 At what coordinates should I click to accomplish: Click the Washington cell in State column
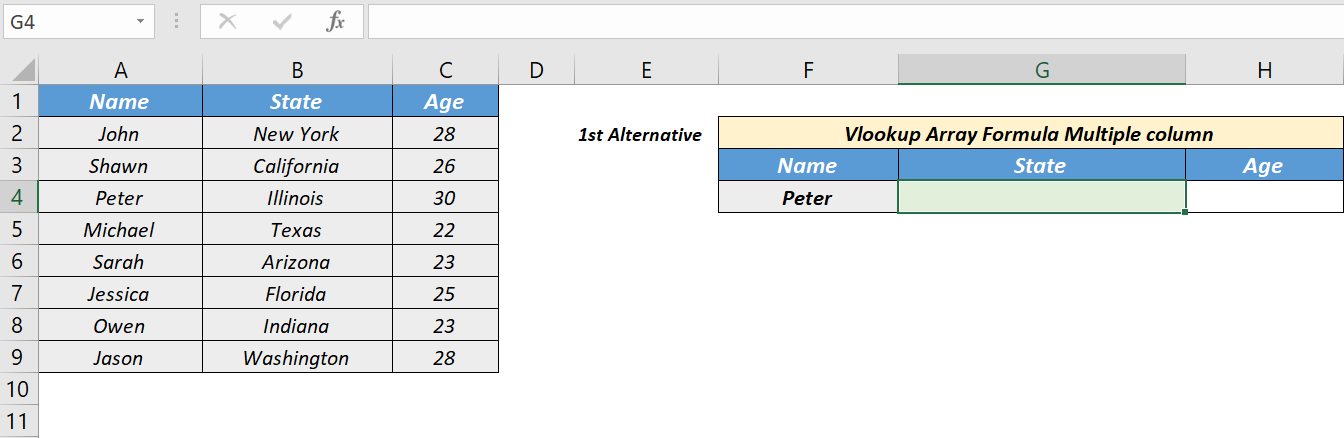(x=297, y=357)
